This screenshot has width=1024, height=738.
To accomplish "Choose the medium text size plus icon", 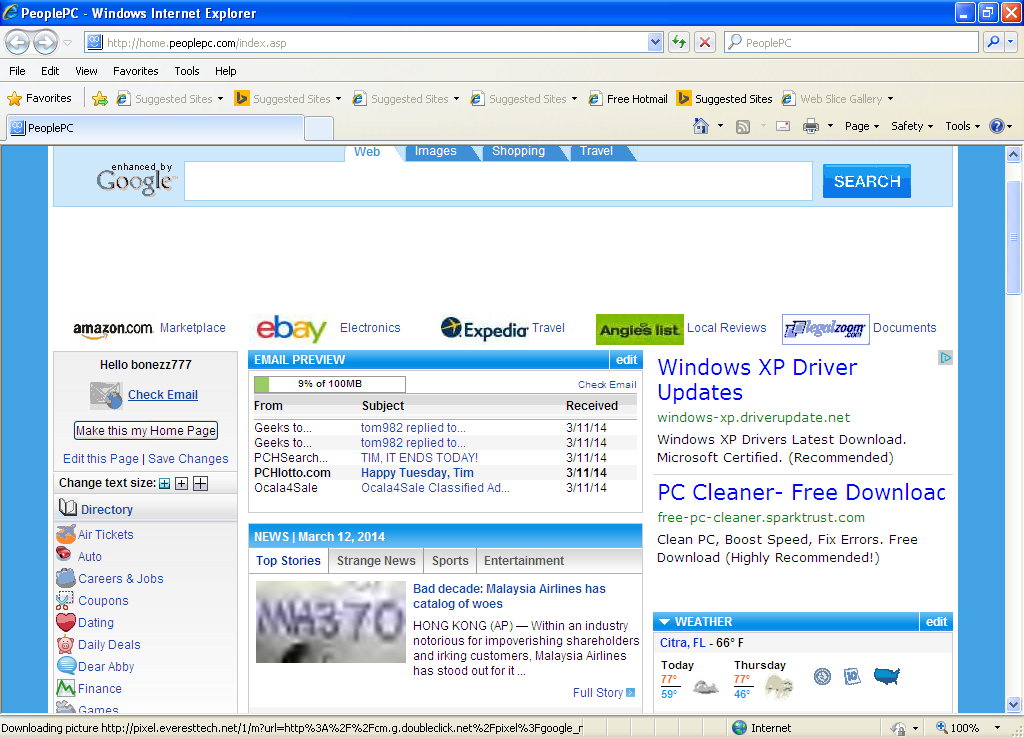I will [182, 483].
